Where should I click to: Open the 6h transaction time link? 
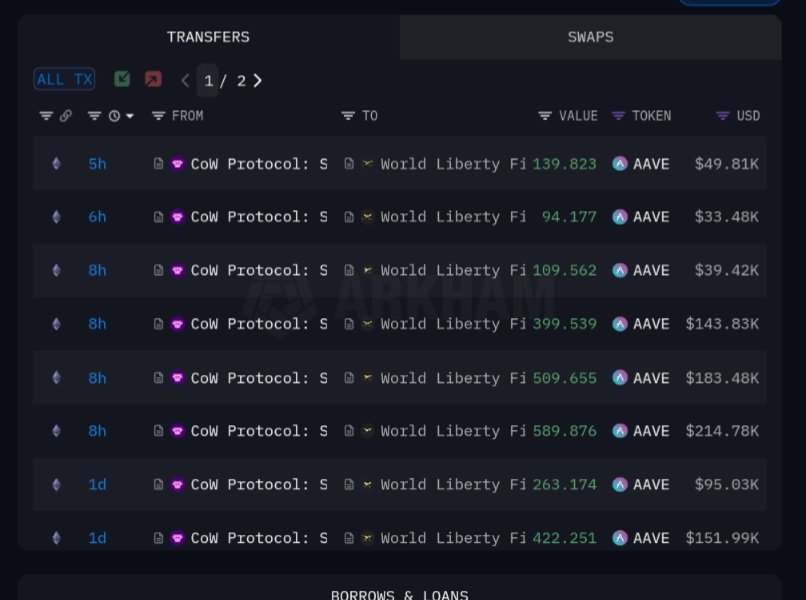pyautogui.click(x=97, y=217)
